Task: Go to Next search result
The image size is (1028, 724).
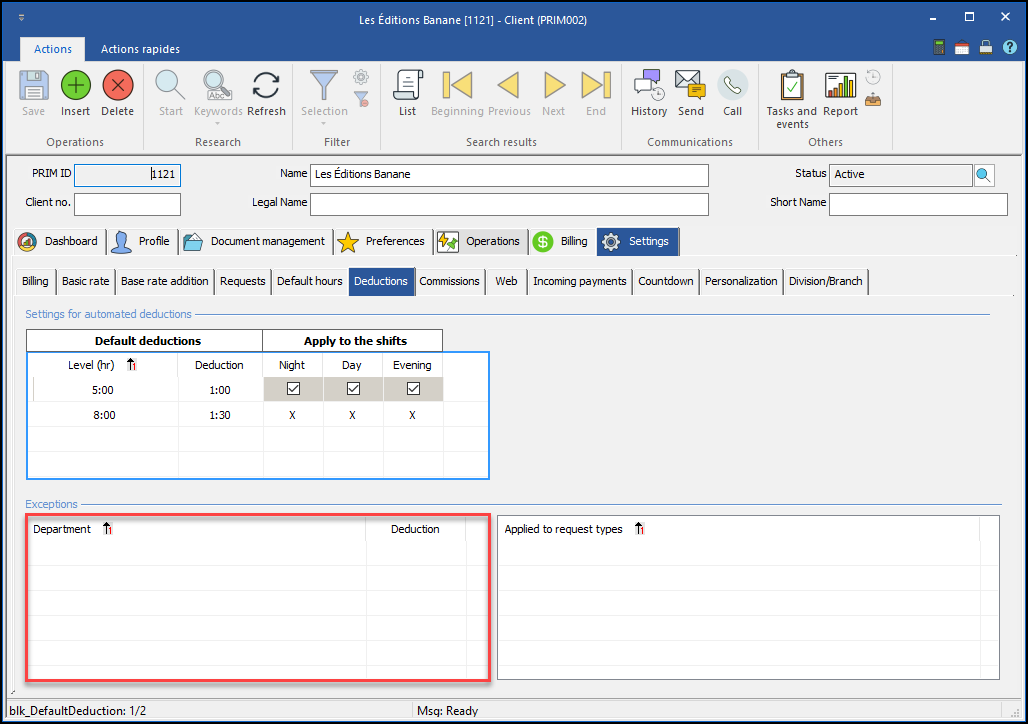Action: coord(553,86)
